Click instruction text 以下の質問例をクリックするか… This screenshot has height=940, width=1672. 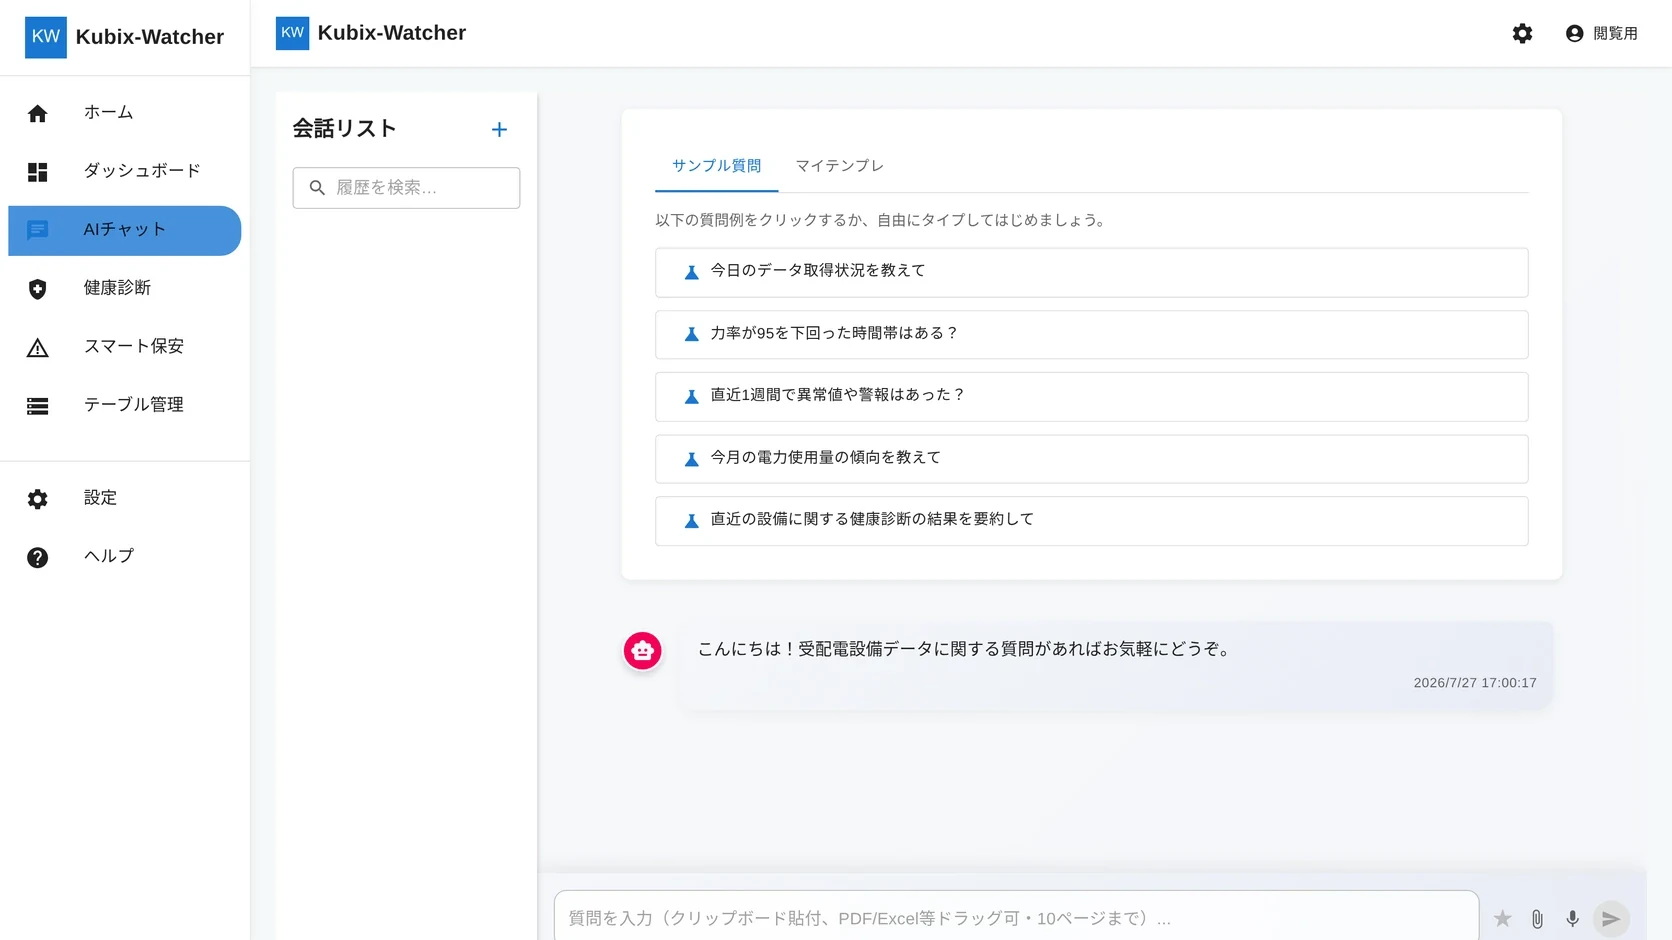[882, 220]
